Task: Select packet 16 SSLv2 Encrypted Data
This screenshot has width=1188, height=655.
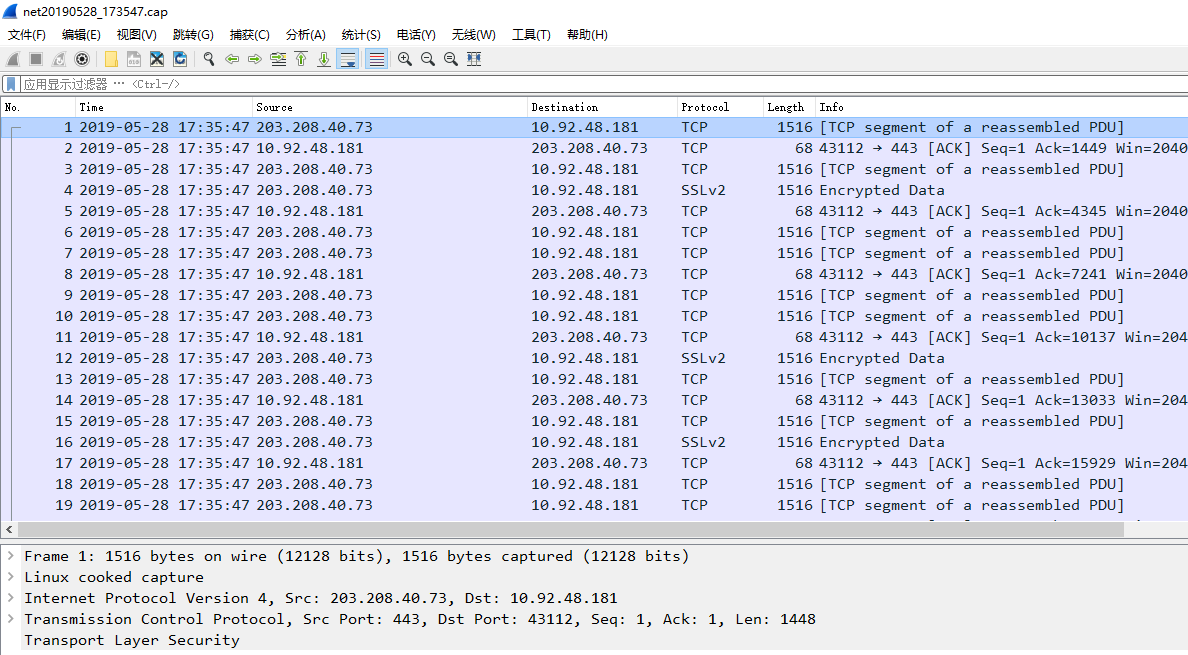Action: click(594, 442)
